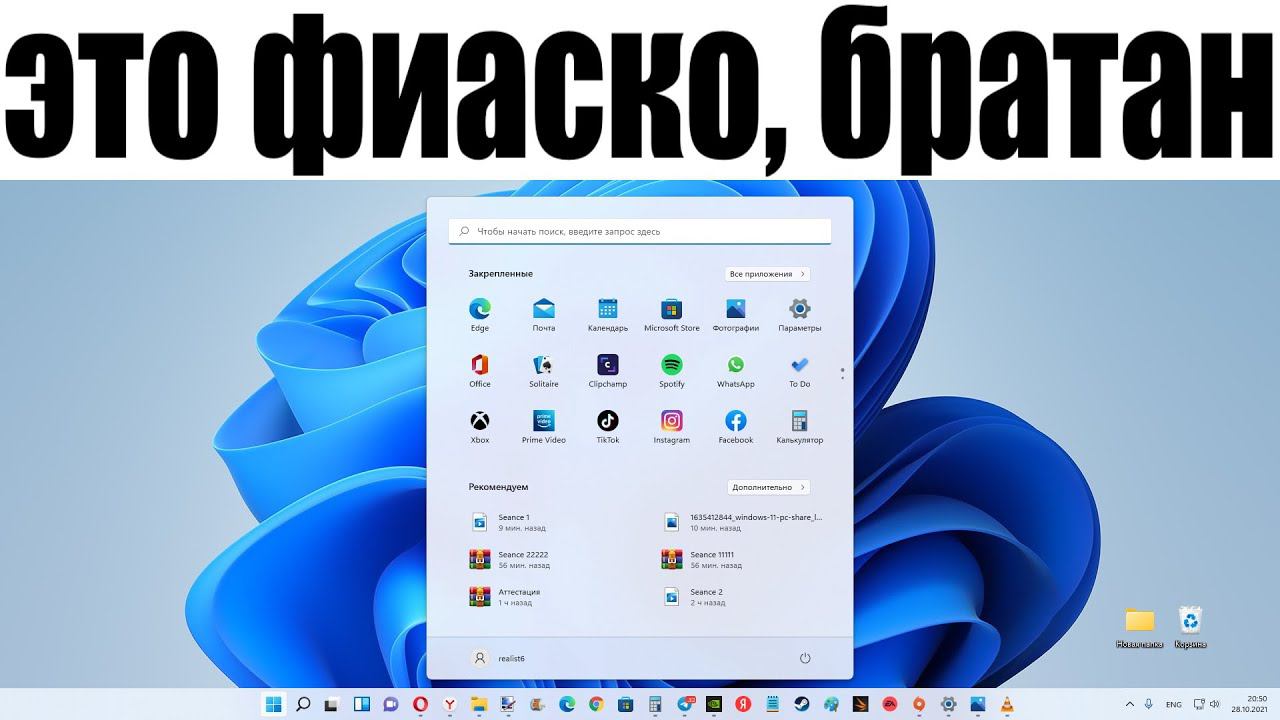Open the Facebook app

pyautogui.click(x=736, y=426)
